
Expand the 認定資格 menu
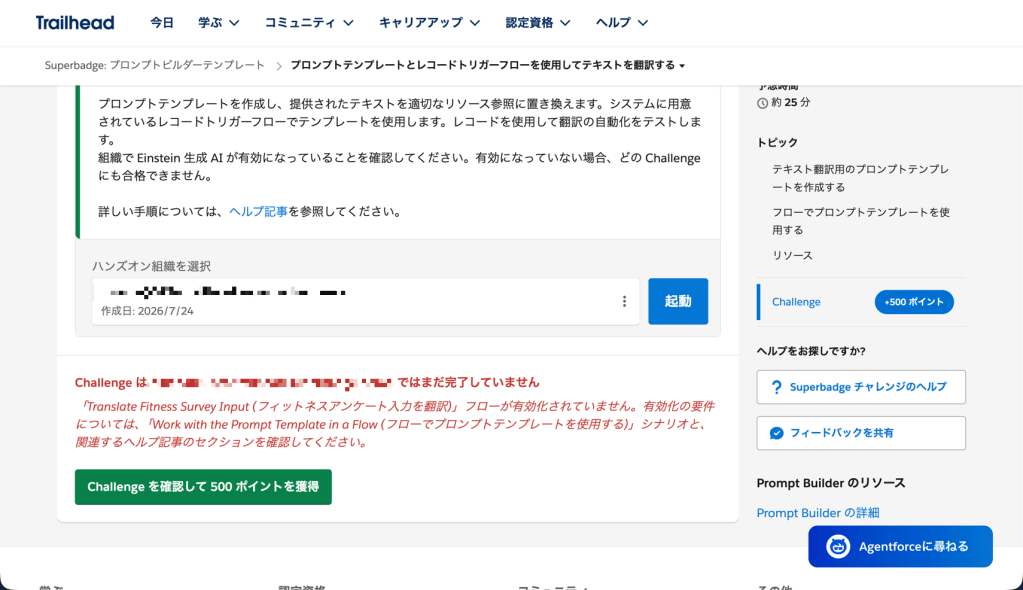coord(538,23)
